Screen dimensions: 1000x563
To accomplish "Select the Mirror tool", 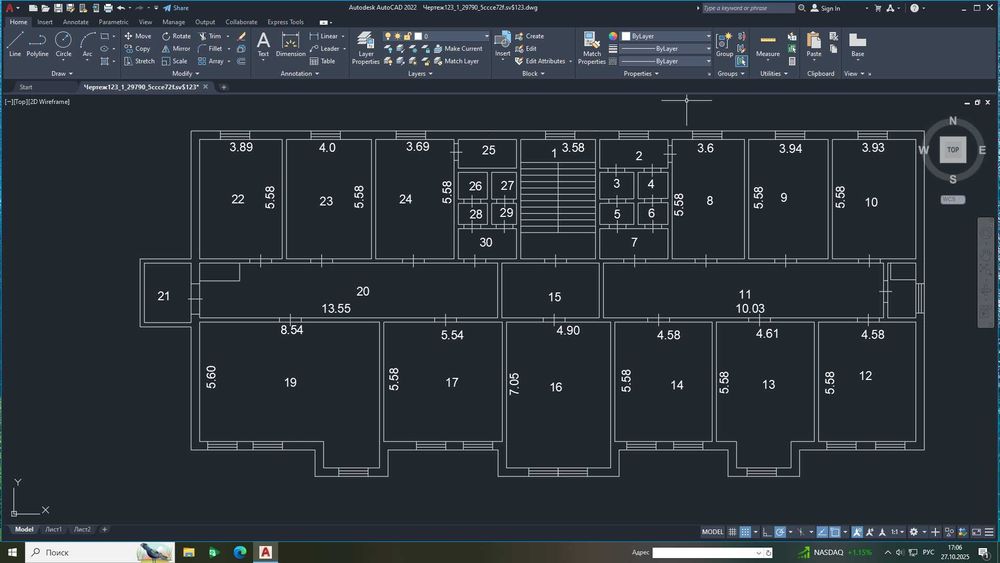I will [176, 48].
